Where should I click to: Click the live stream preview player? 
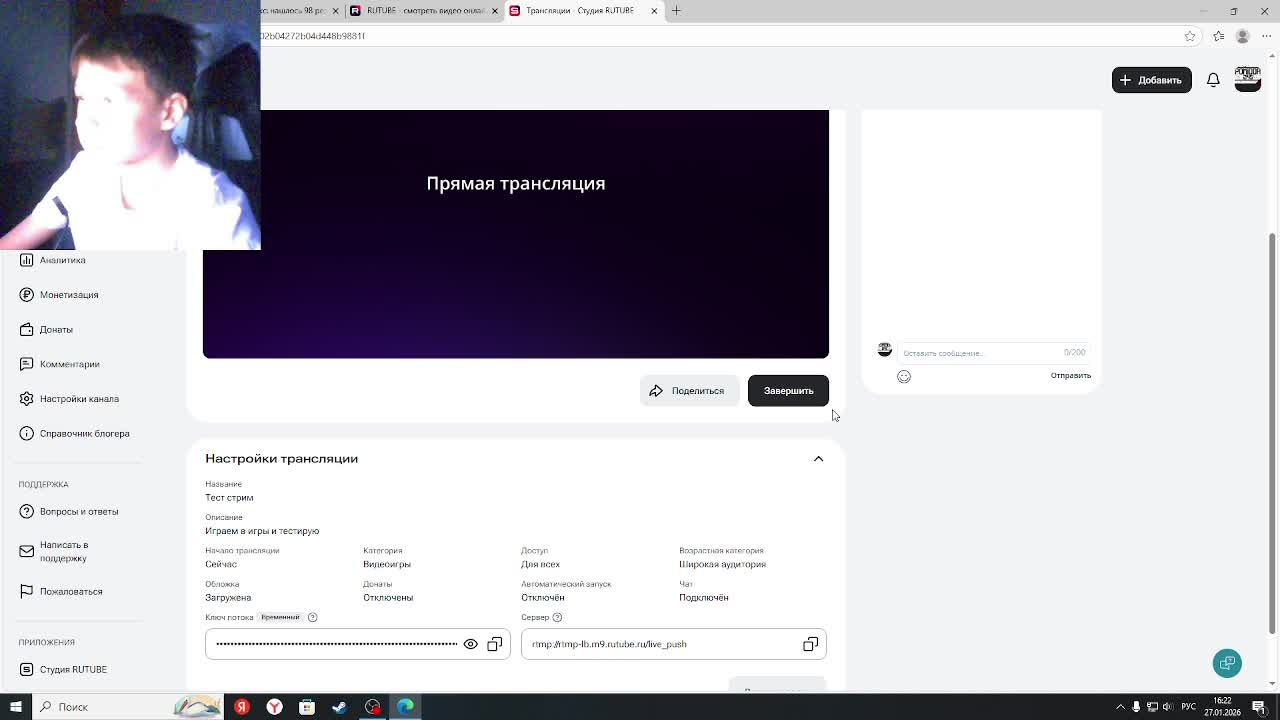[x=516, y=234]
